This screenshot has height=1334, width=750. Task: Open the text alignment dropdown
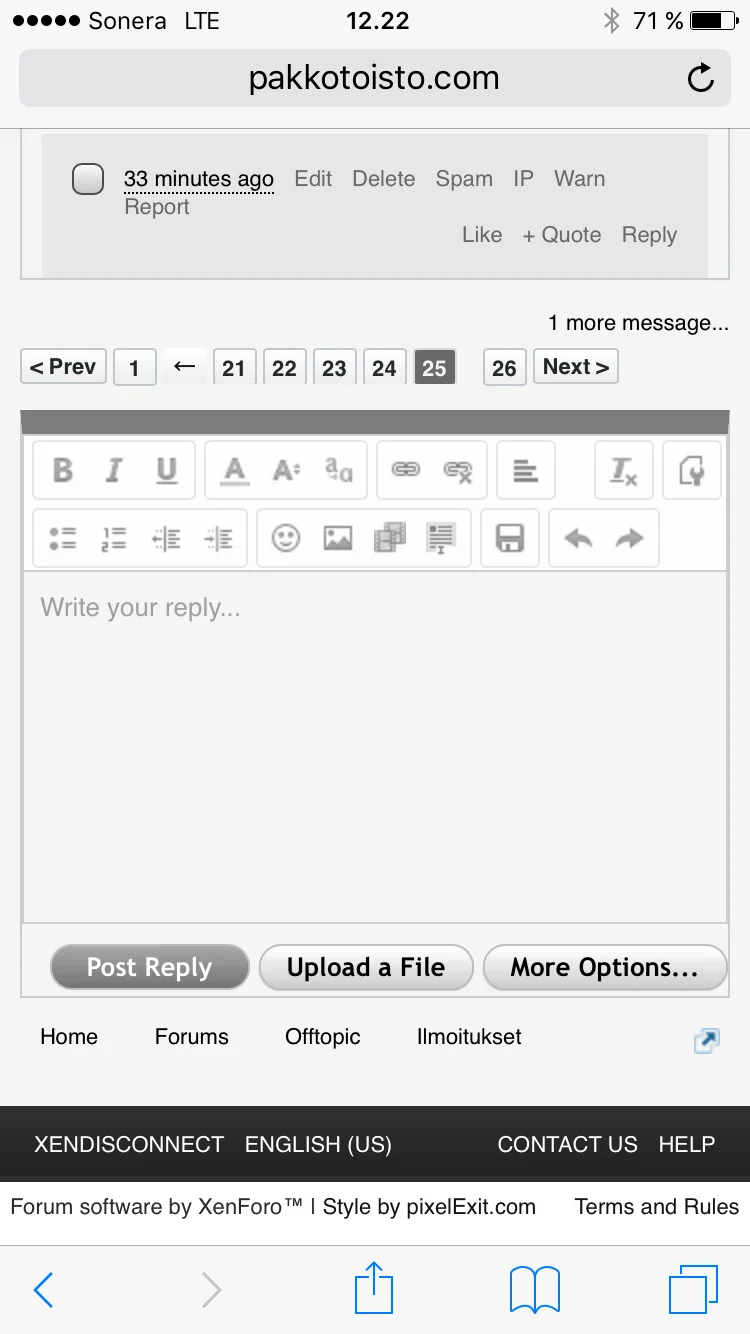(x=526, y=470)
